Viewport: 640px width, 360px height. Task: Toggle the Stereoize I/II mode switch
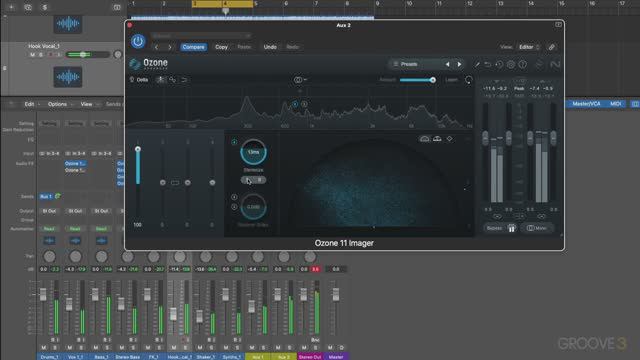pyautogui.click(x=253, y=180)
